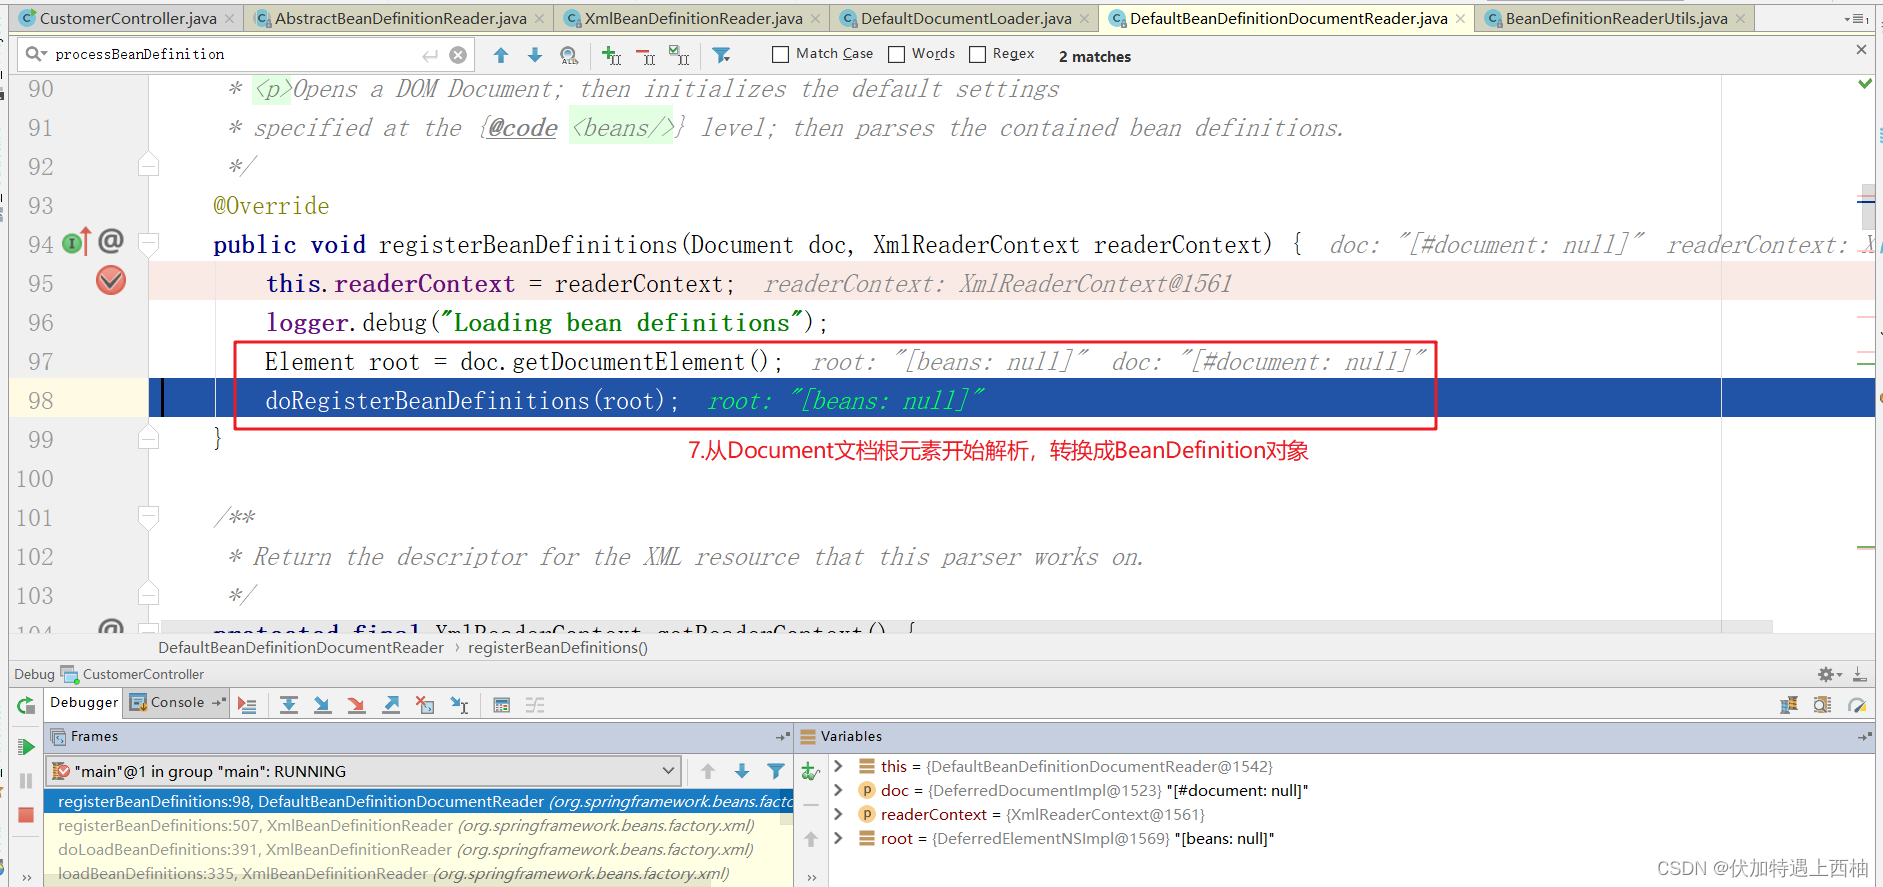This screenshot has height=887, width=1883.
Task: Switch to AbstractBeanDefinitionReader.java tab
Action: pyautogui.click(x=401, y=18)
